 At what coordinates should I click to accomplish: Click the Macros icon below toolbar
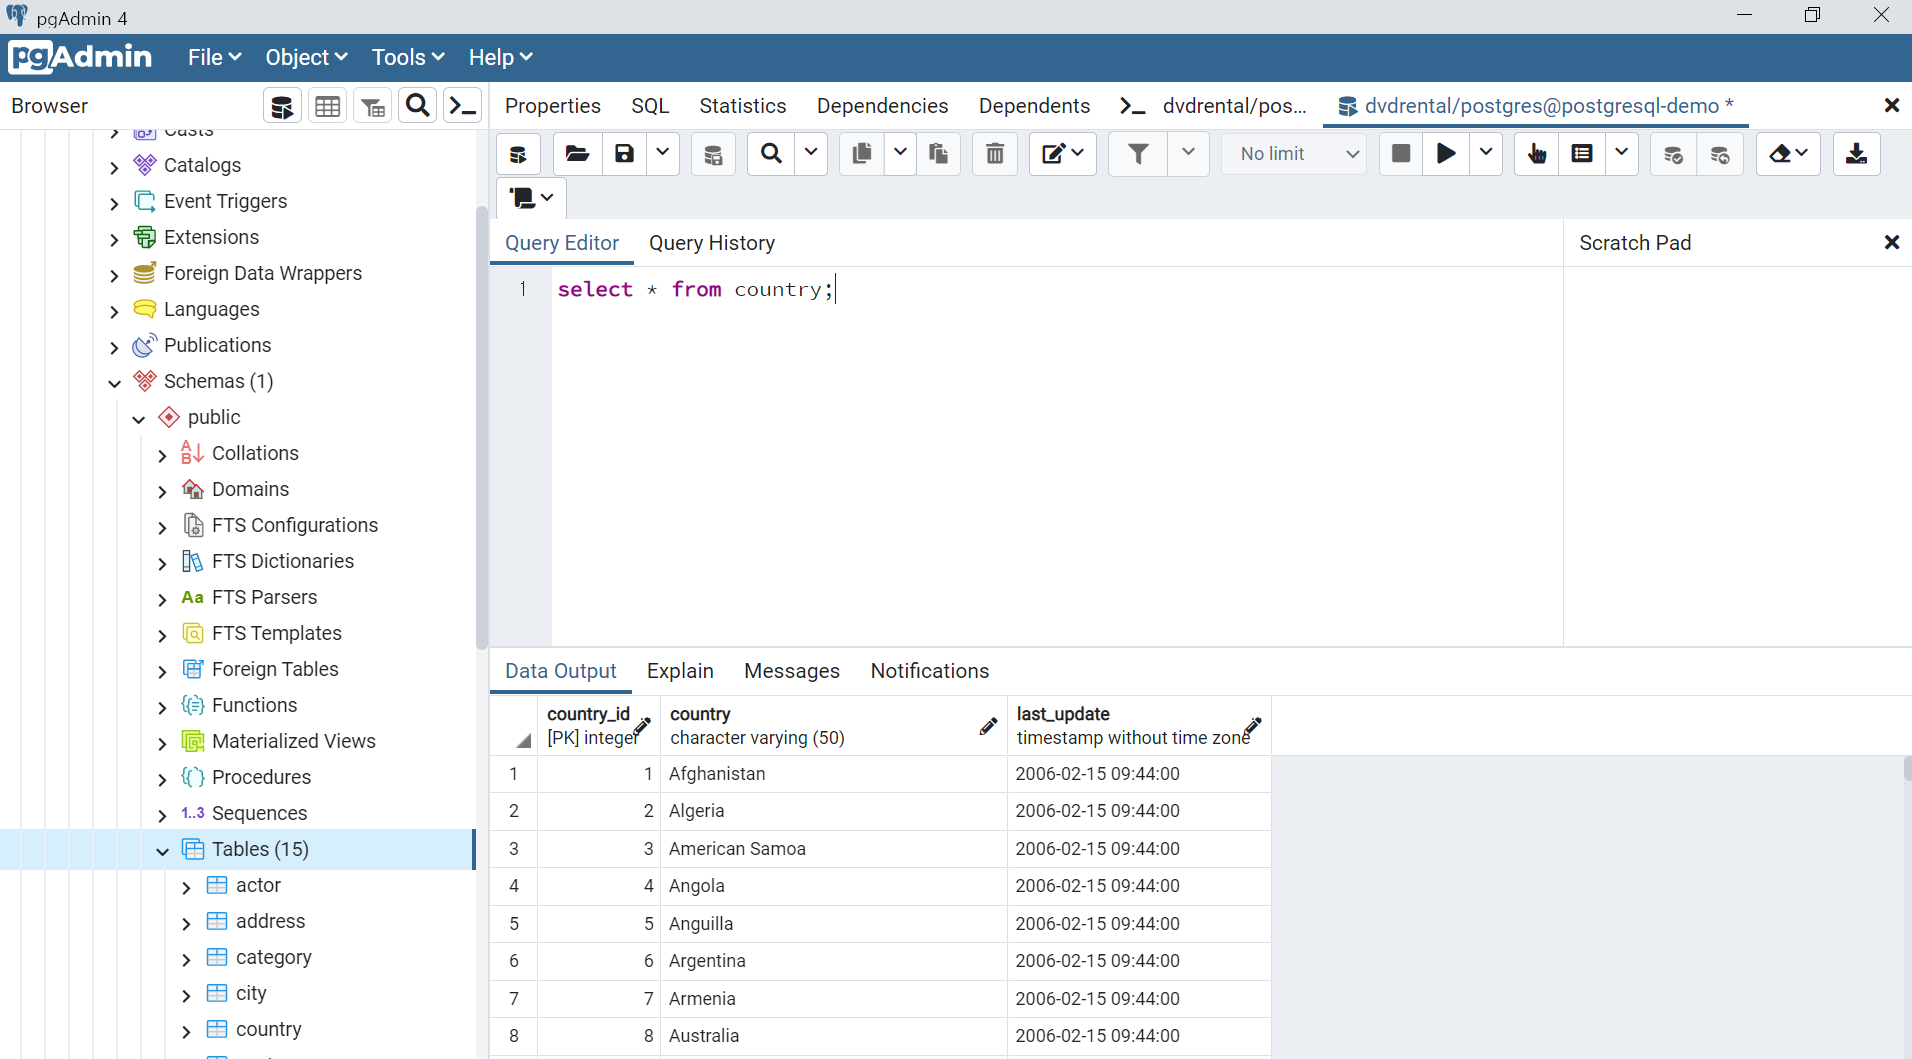[x=531, y=198]
